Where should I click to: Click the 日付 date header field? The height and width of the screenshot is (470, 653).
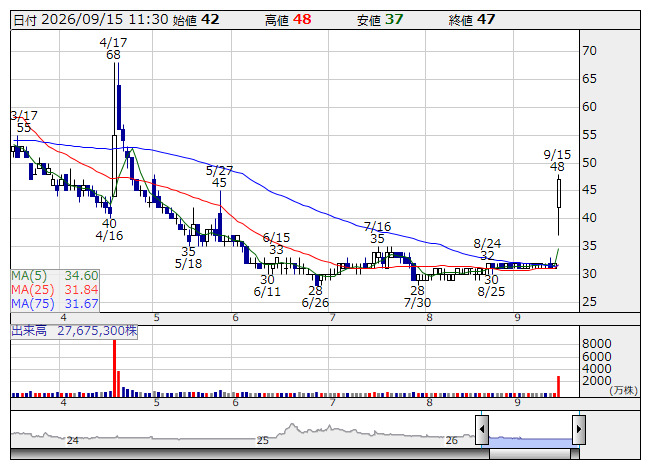(91, 20)
